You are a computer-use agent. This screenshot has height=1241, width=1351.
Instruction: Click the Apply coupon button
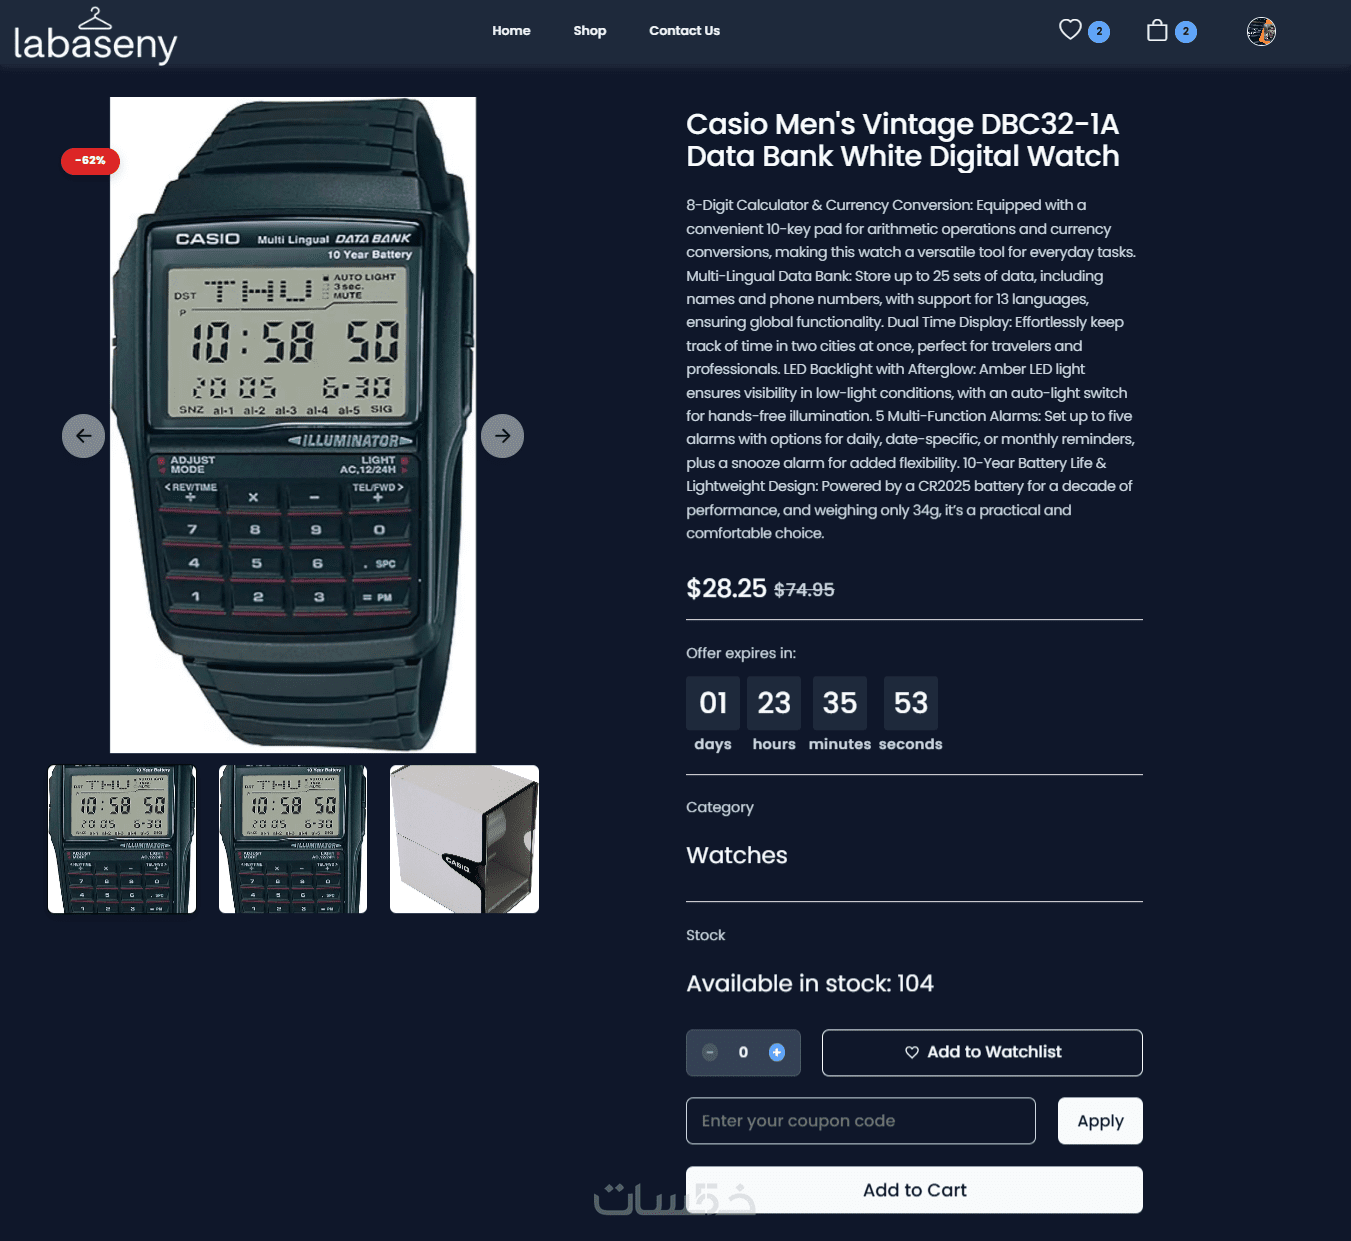(1100, 1121)
